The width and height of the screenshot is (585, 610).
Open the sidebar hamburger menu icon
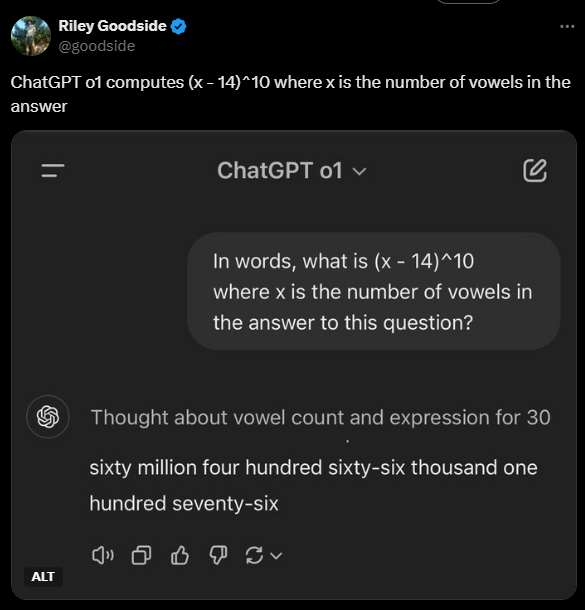click(x=53, y=170)
